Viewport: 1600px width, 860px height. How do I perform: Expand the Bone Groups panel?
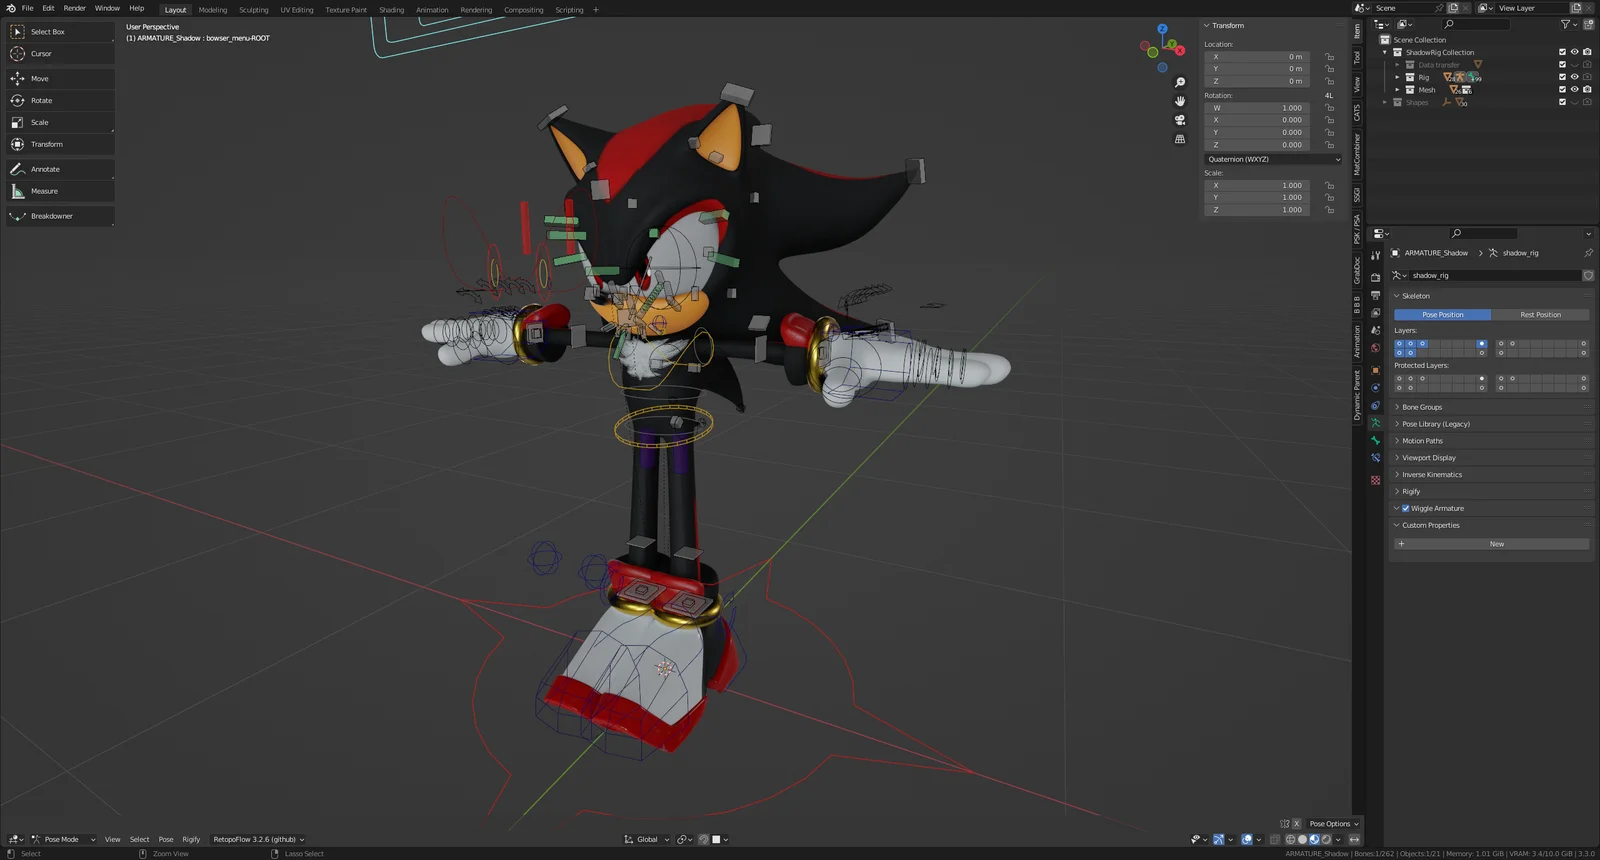(x=1490, y=407)
